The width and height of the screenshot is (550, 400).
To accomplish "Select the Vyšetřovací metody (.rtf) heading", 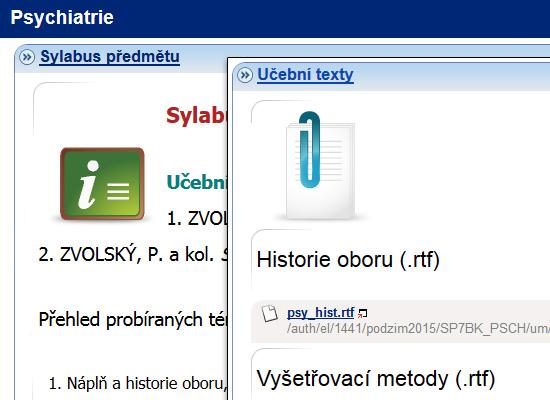I will (376, 379).
